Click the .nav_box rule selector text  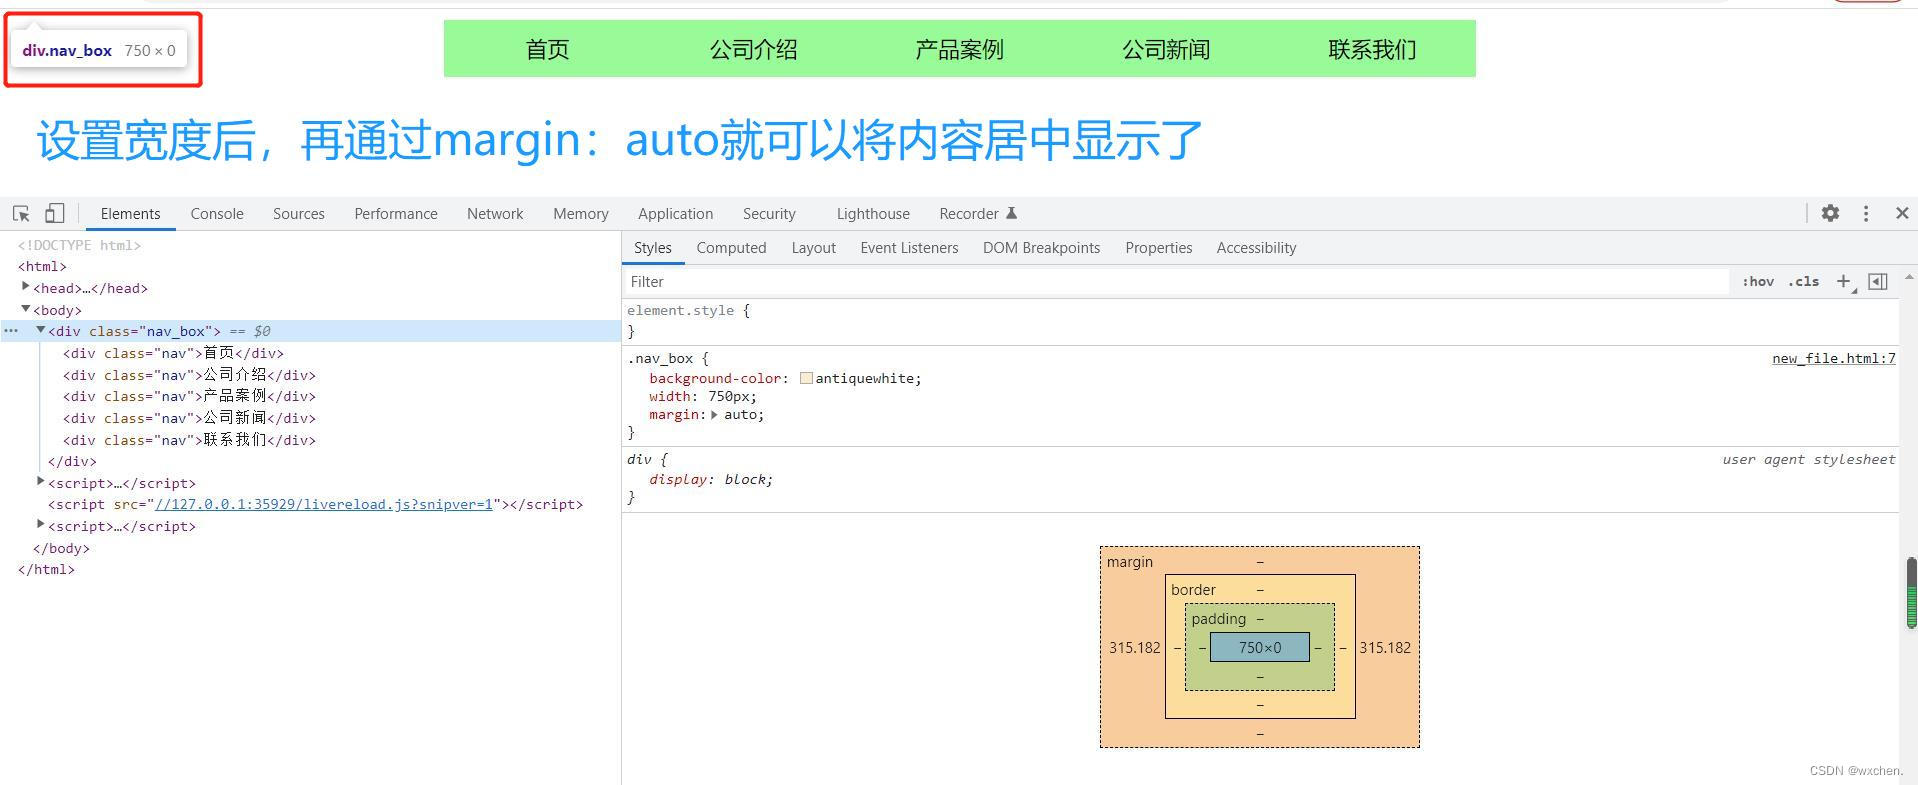660,358
